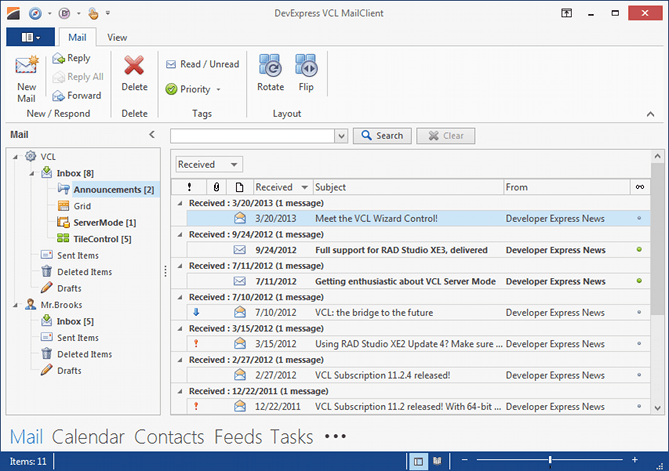Toggle the flag dot on 3/15/2012 message
Viewport: 669px width, 471px height.
pyautogui.click(x=639, y=343)
